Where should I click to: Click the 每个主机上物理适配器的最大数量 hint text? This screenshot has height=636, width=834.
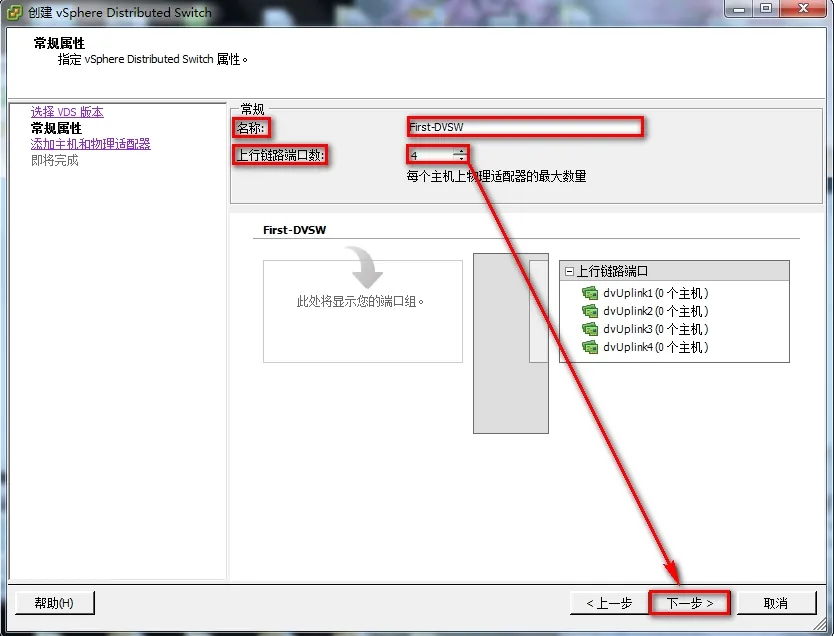[496, 176]
